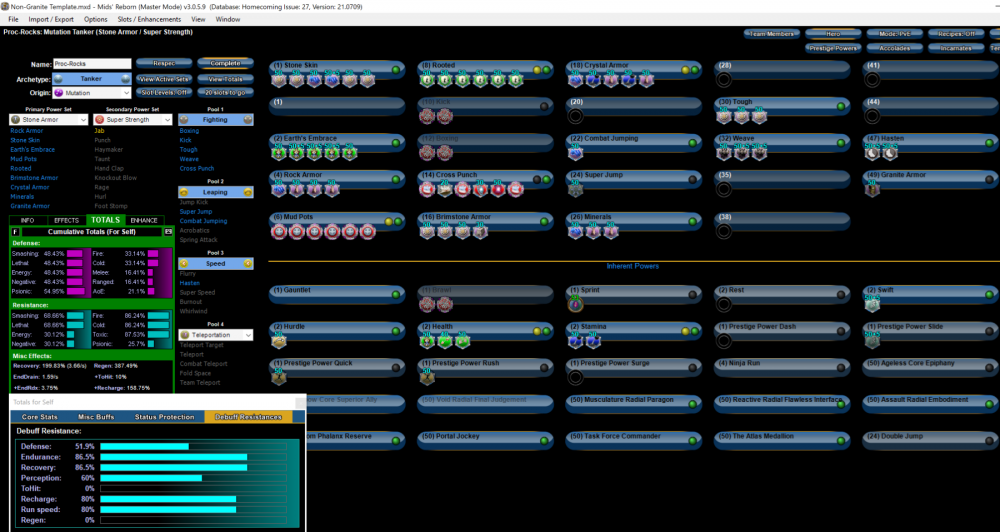Click the View Active Sets button
The height and width of the screenshot is (532, 1000).
click(x=164, y=78)
